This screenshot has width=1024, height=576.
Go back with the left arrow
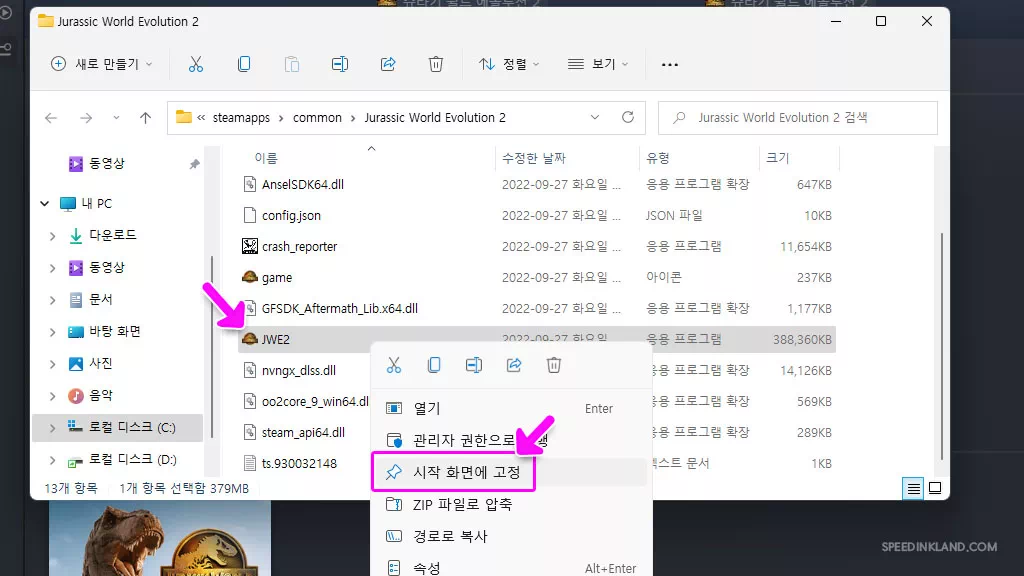pyautogui.click(x=51, y=118)
